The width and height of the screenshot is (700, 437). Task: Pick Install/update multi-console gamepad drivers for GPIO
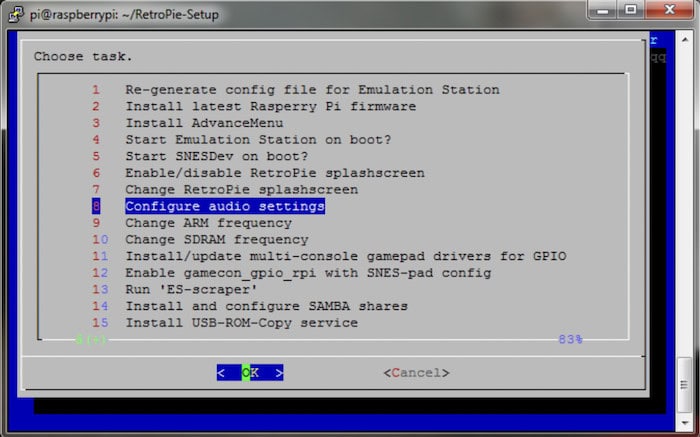[329, 256]
